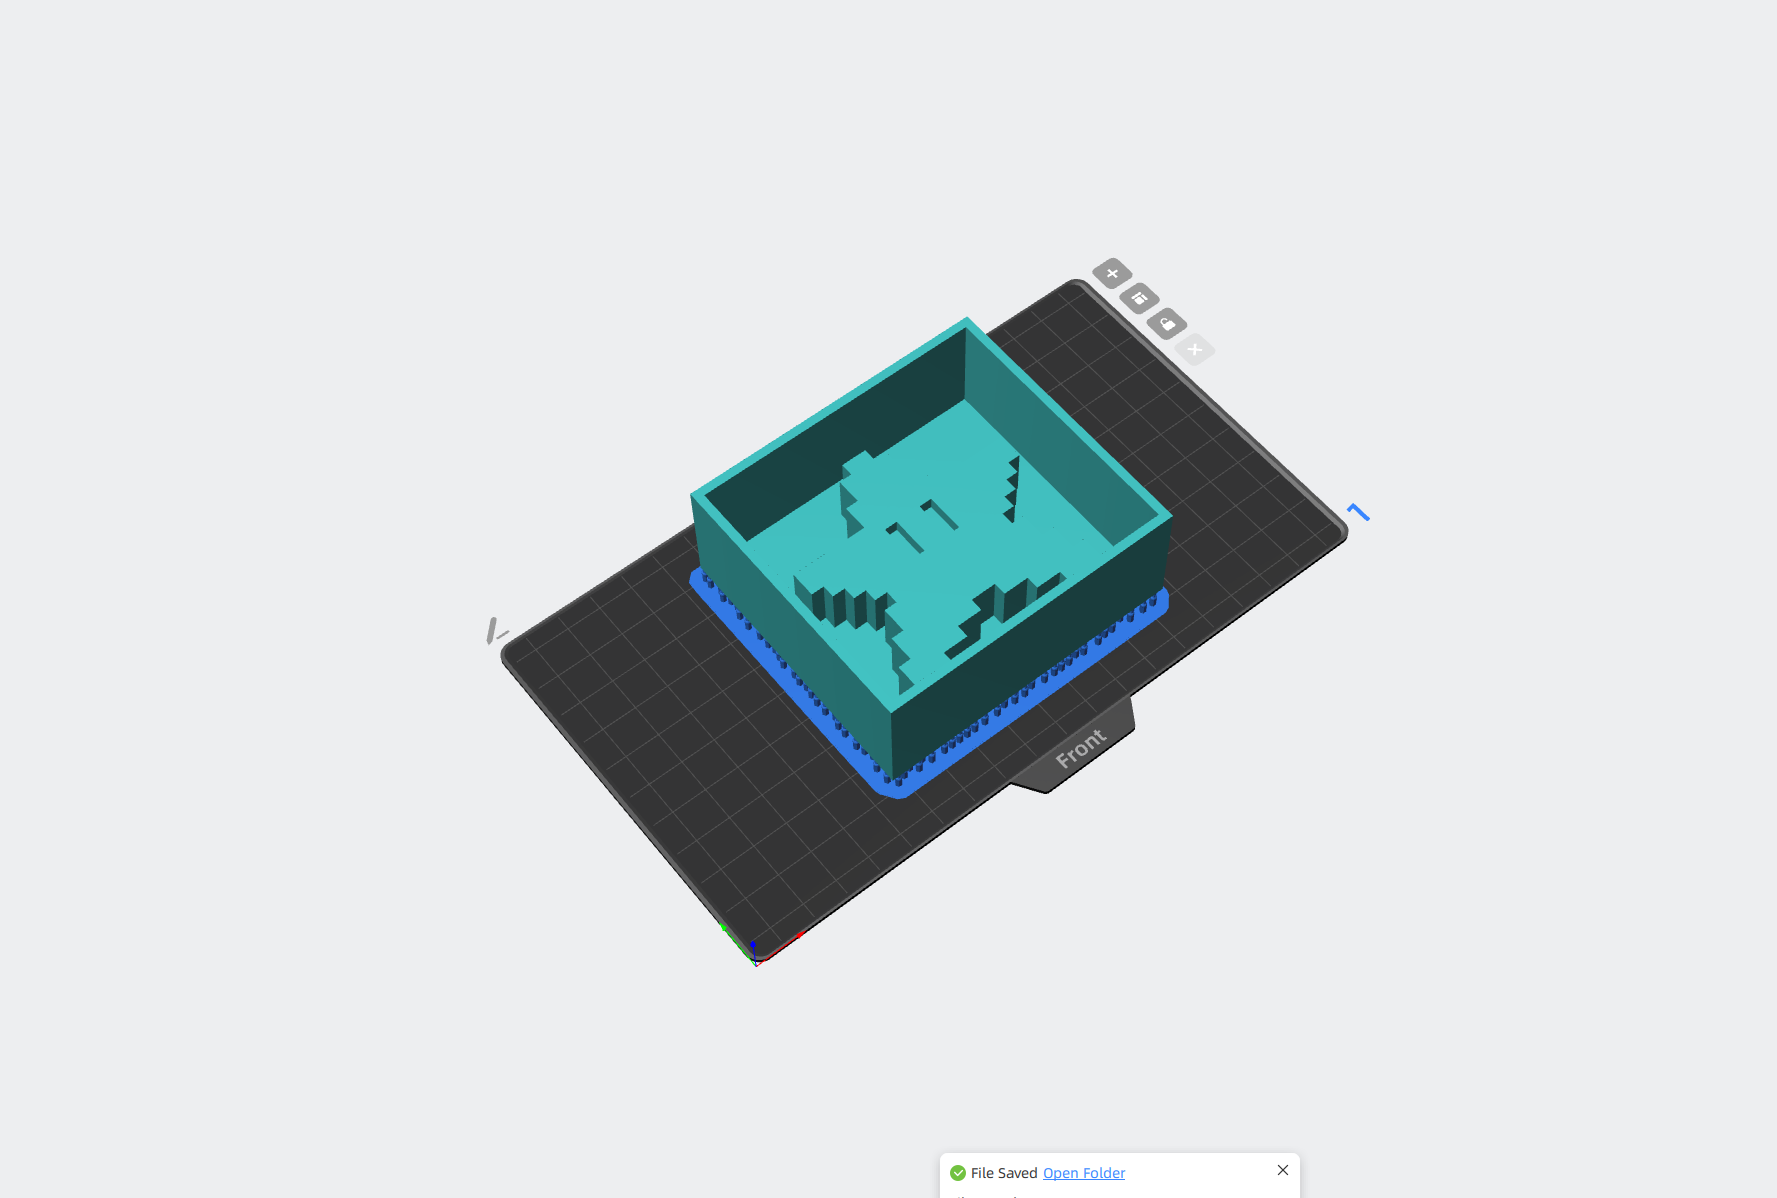The width and height of the screenshot is (1777, 1198).
Task: Edit the plate name using the pencil icon
Action: coord(495,631)
